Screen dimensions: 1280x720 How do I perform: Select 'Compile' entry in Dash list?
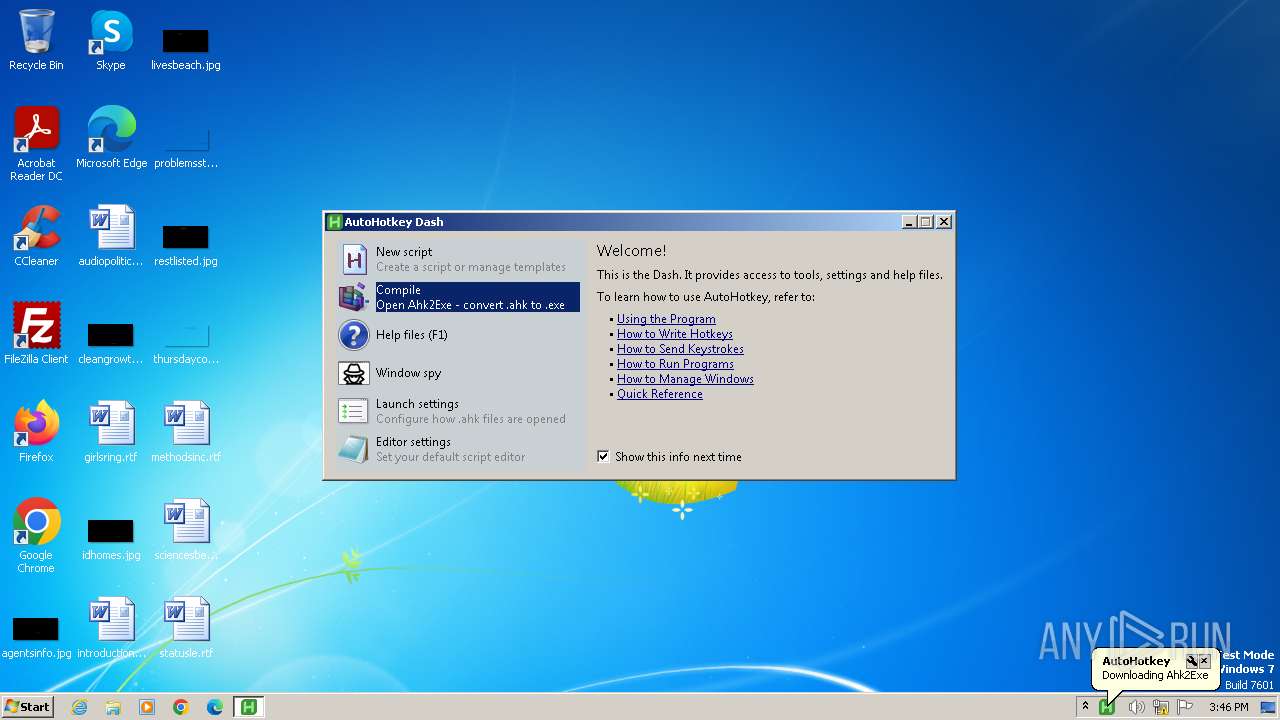[x=458, y=297]
